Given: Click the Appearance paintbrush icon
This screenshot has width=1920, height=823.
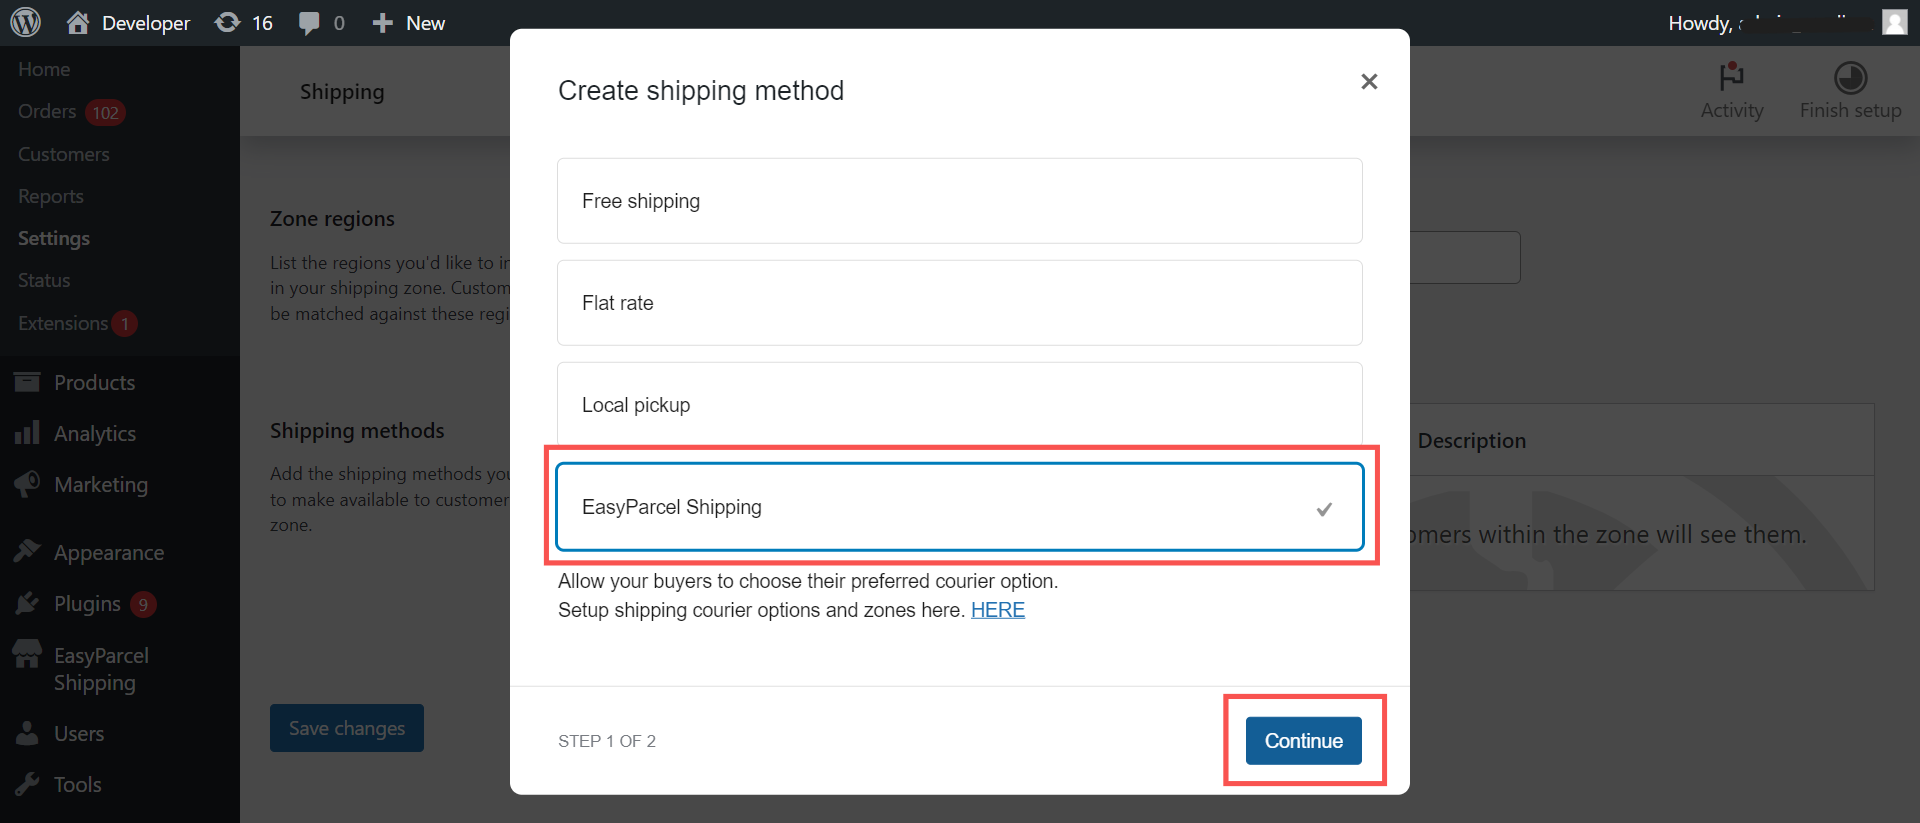Looking at the screenshot, I should click(x=27, y=551).
